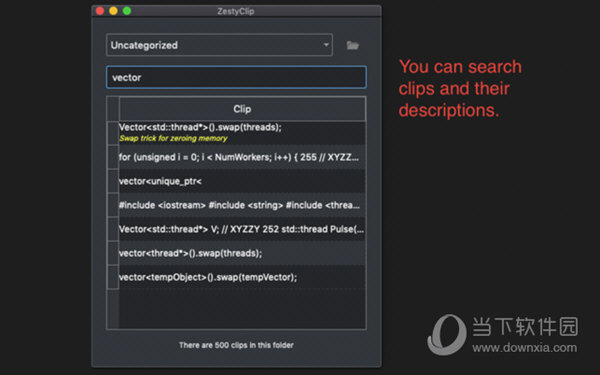Select vector<thread*>().swap(threads); clip
This screenshot has height=375, width=600.
coord(242,253)
